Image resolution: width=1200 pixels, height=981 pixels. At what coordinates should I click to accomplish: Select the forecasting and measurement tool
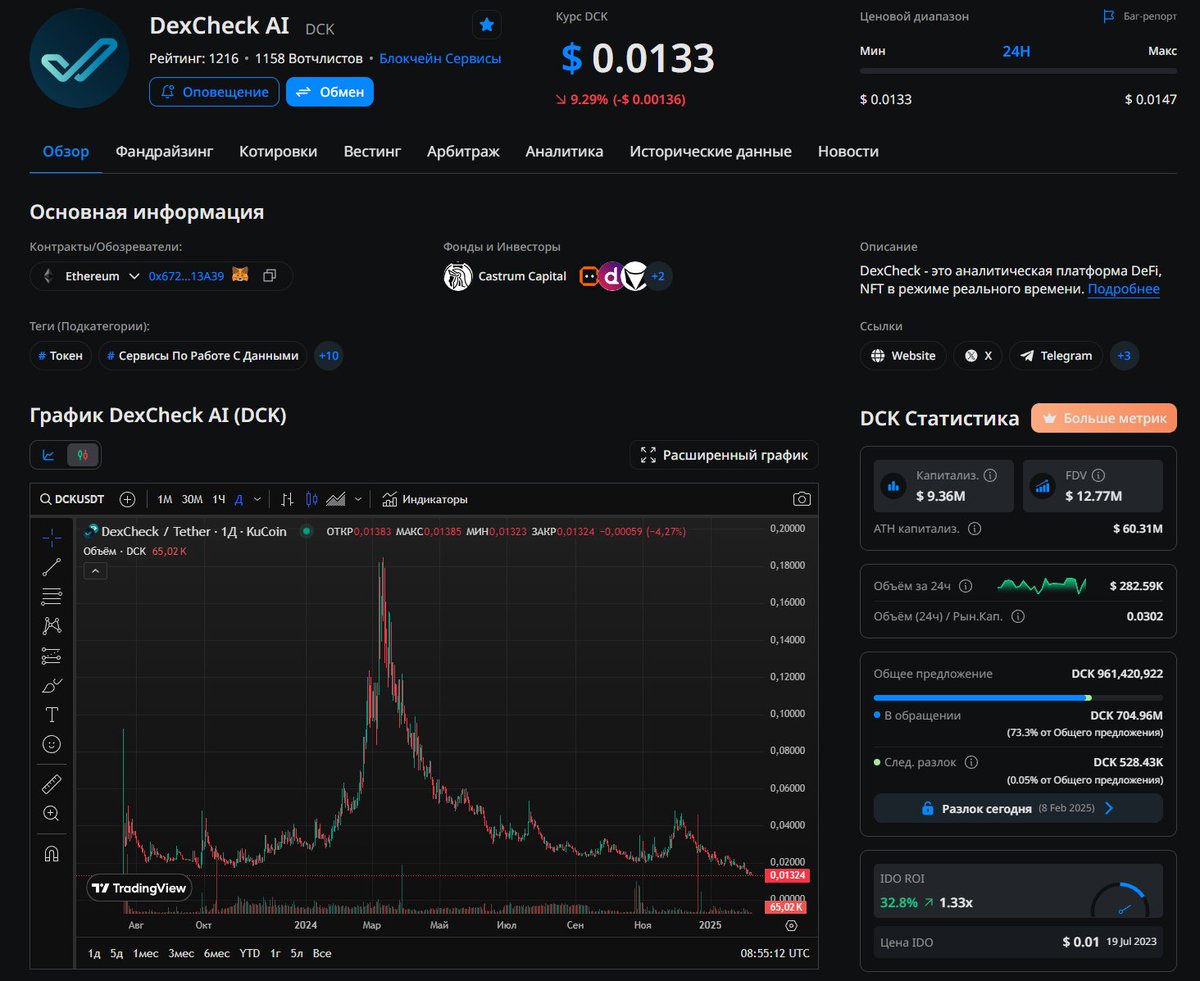click(x=51, y=656)
